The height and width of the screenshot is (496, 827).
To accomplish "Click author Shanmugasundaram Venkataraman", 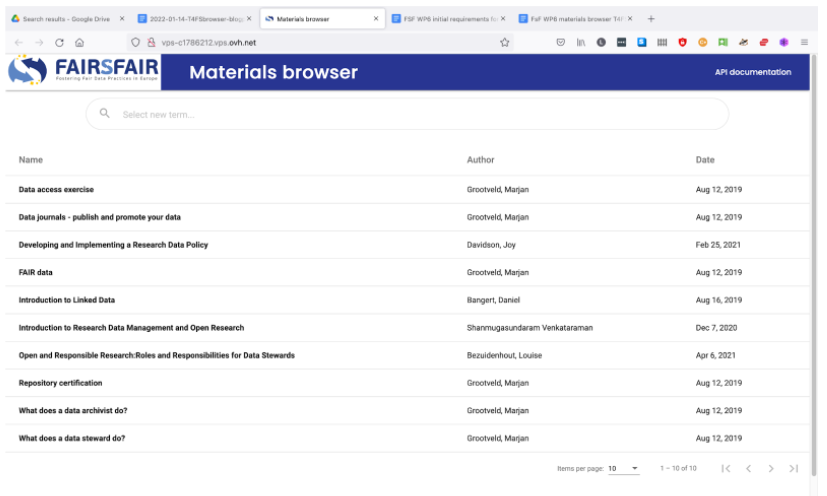I will tap(530, 328).
